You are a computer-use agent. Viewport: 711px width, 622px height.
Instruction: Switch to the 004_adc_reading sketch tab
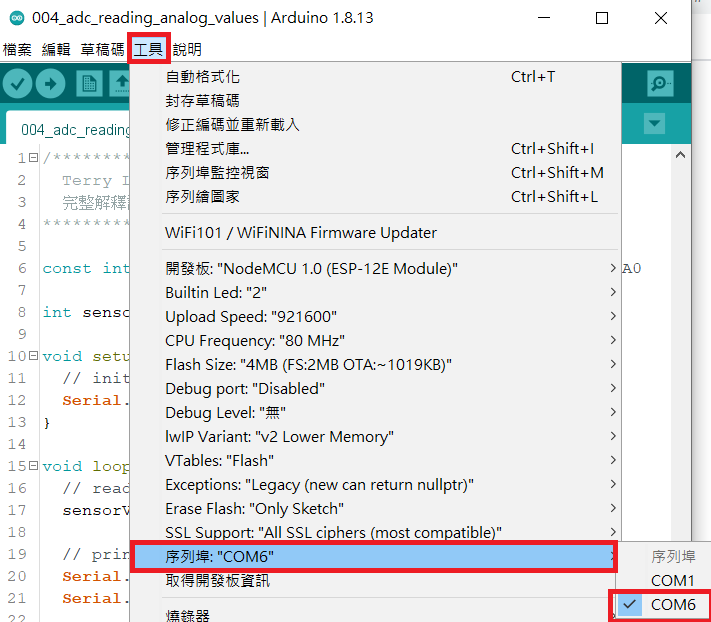coord(75,129)
